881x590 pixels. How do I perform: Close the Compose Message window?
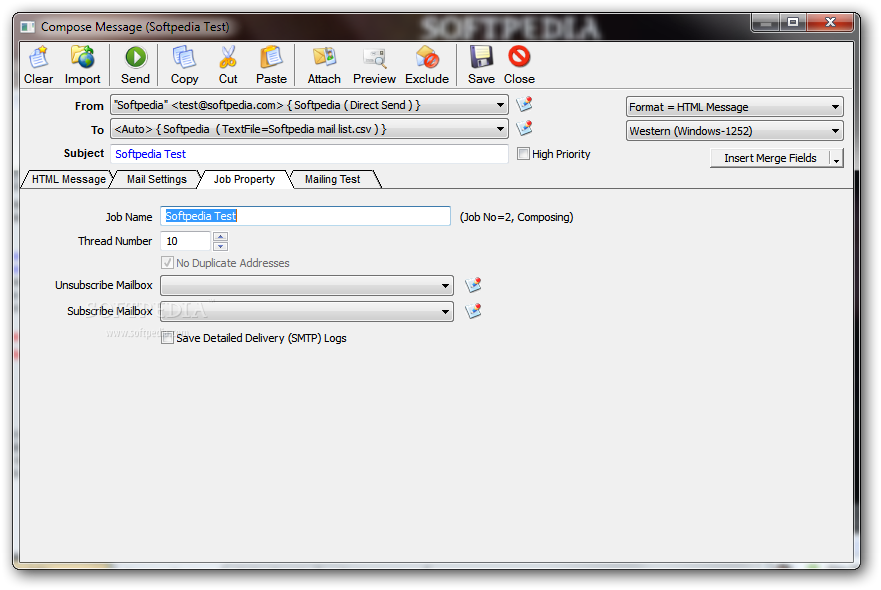tap(830, 22)
